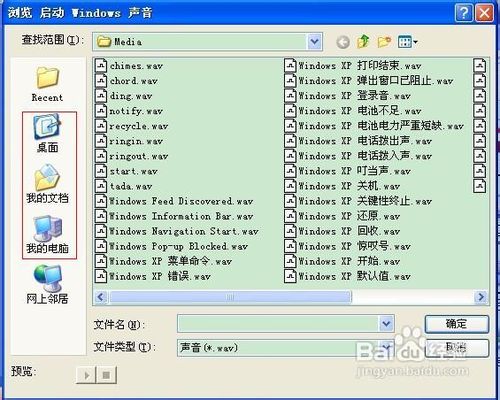Expand the 查找范围 Media dropdown

click(x=314, y=42)
